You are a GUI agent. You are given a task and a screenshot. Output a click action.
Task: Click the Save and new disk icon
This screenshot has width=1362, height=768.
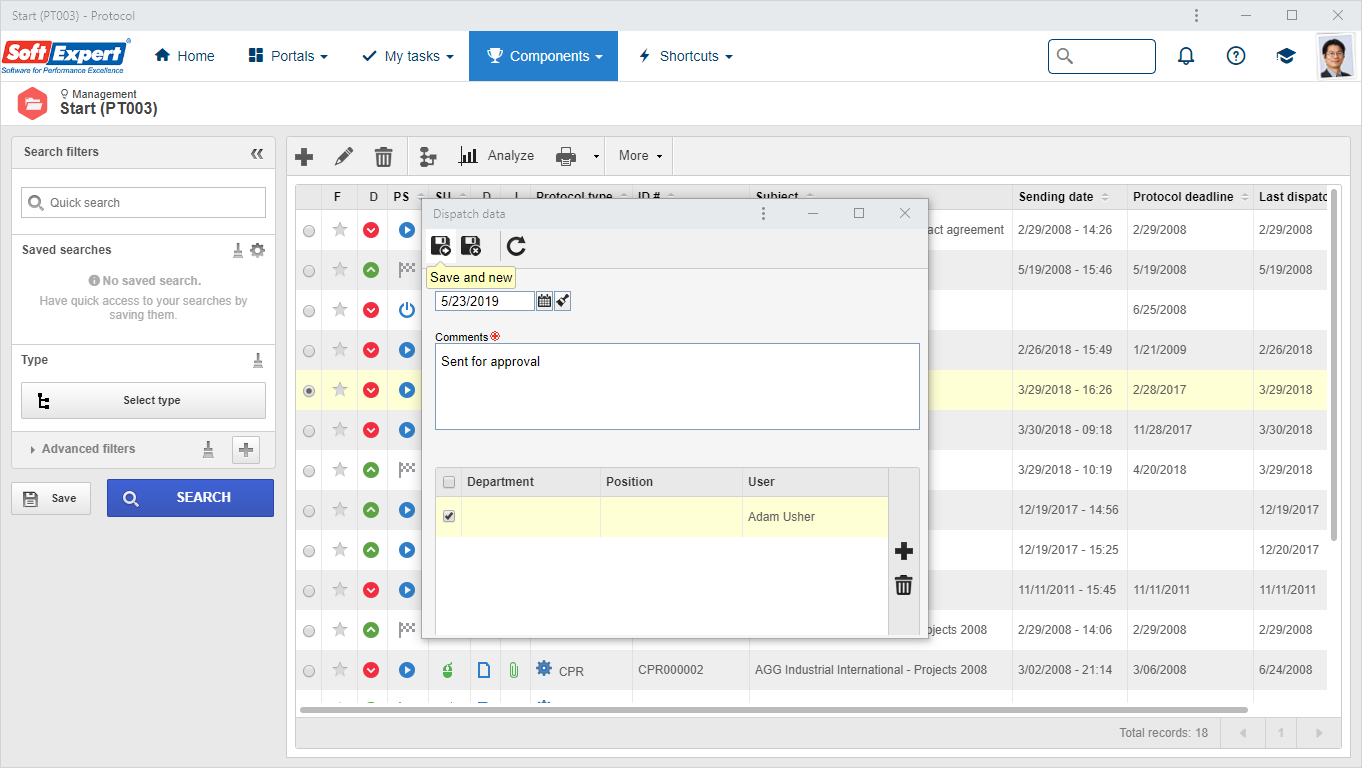pyautogui.click(x=440, y=246)
